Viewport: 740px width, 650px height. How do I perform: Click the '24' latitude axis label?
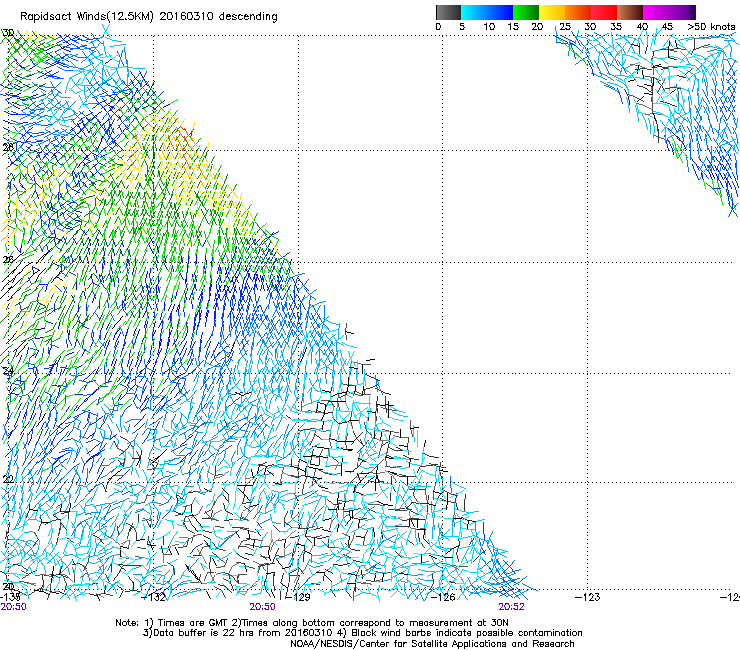(8, 371)
